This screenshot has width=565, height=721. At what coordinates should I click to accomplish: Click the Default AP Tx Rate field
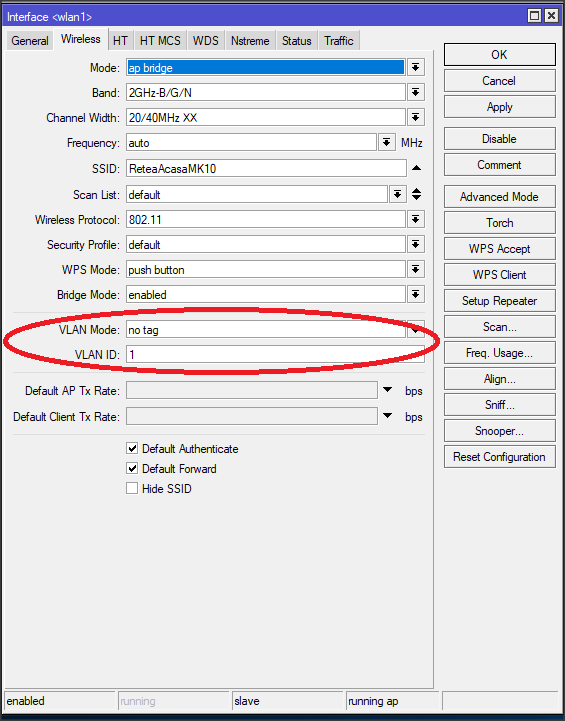click(x=252, y=390)
